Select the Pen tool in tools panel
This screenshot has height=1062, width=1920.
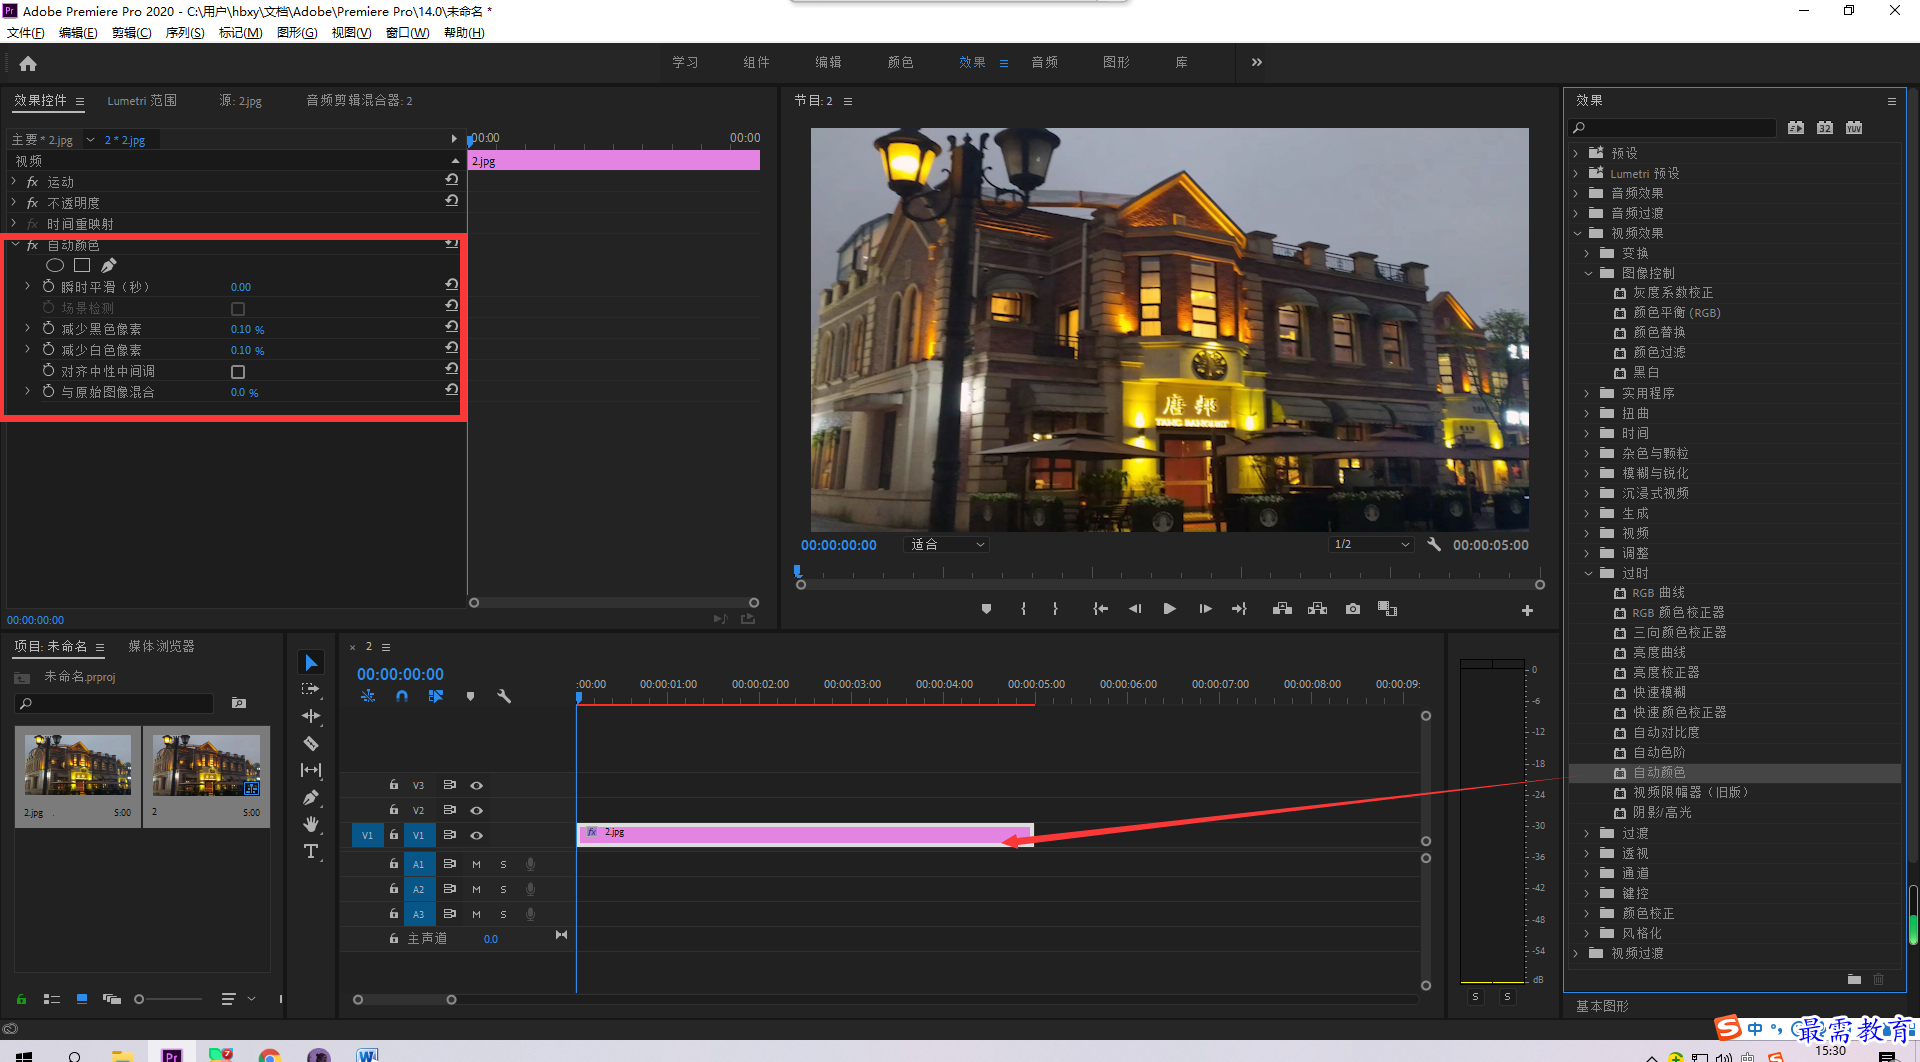(311, 797)
